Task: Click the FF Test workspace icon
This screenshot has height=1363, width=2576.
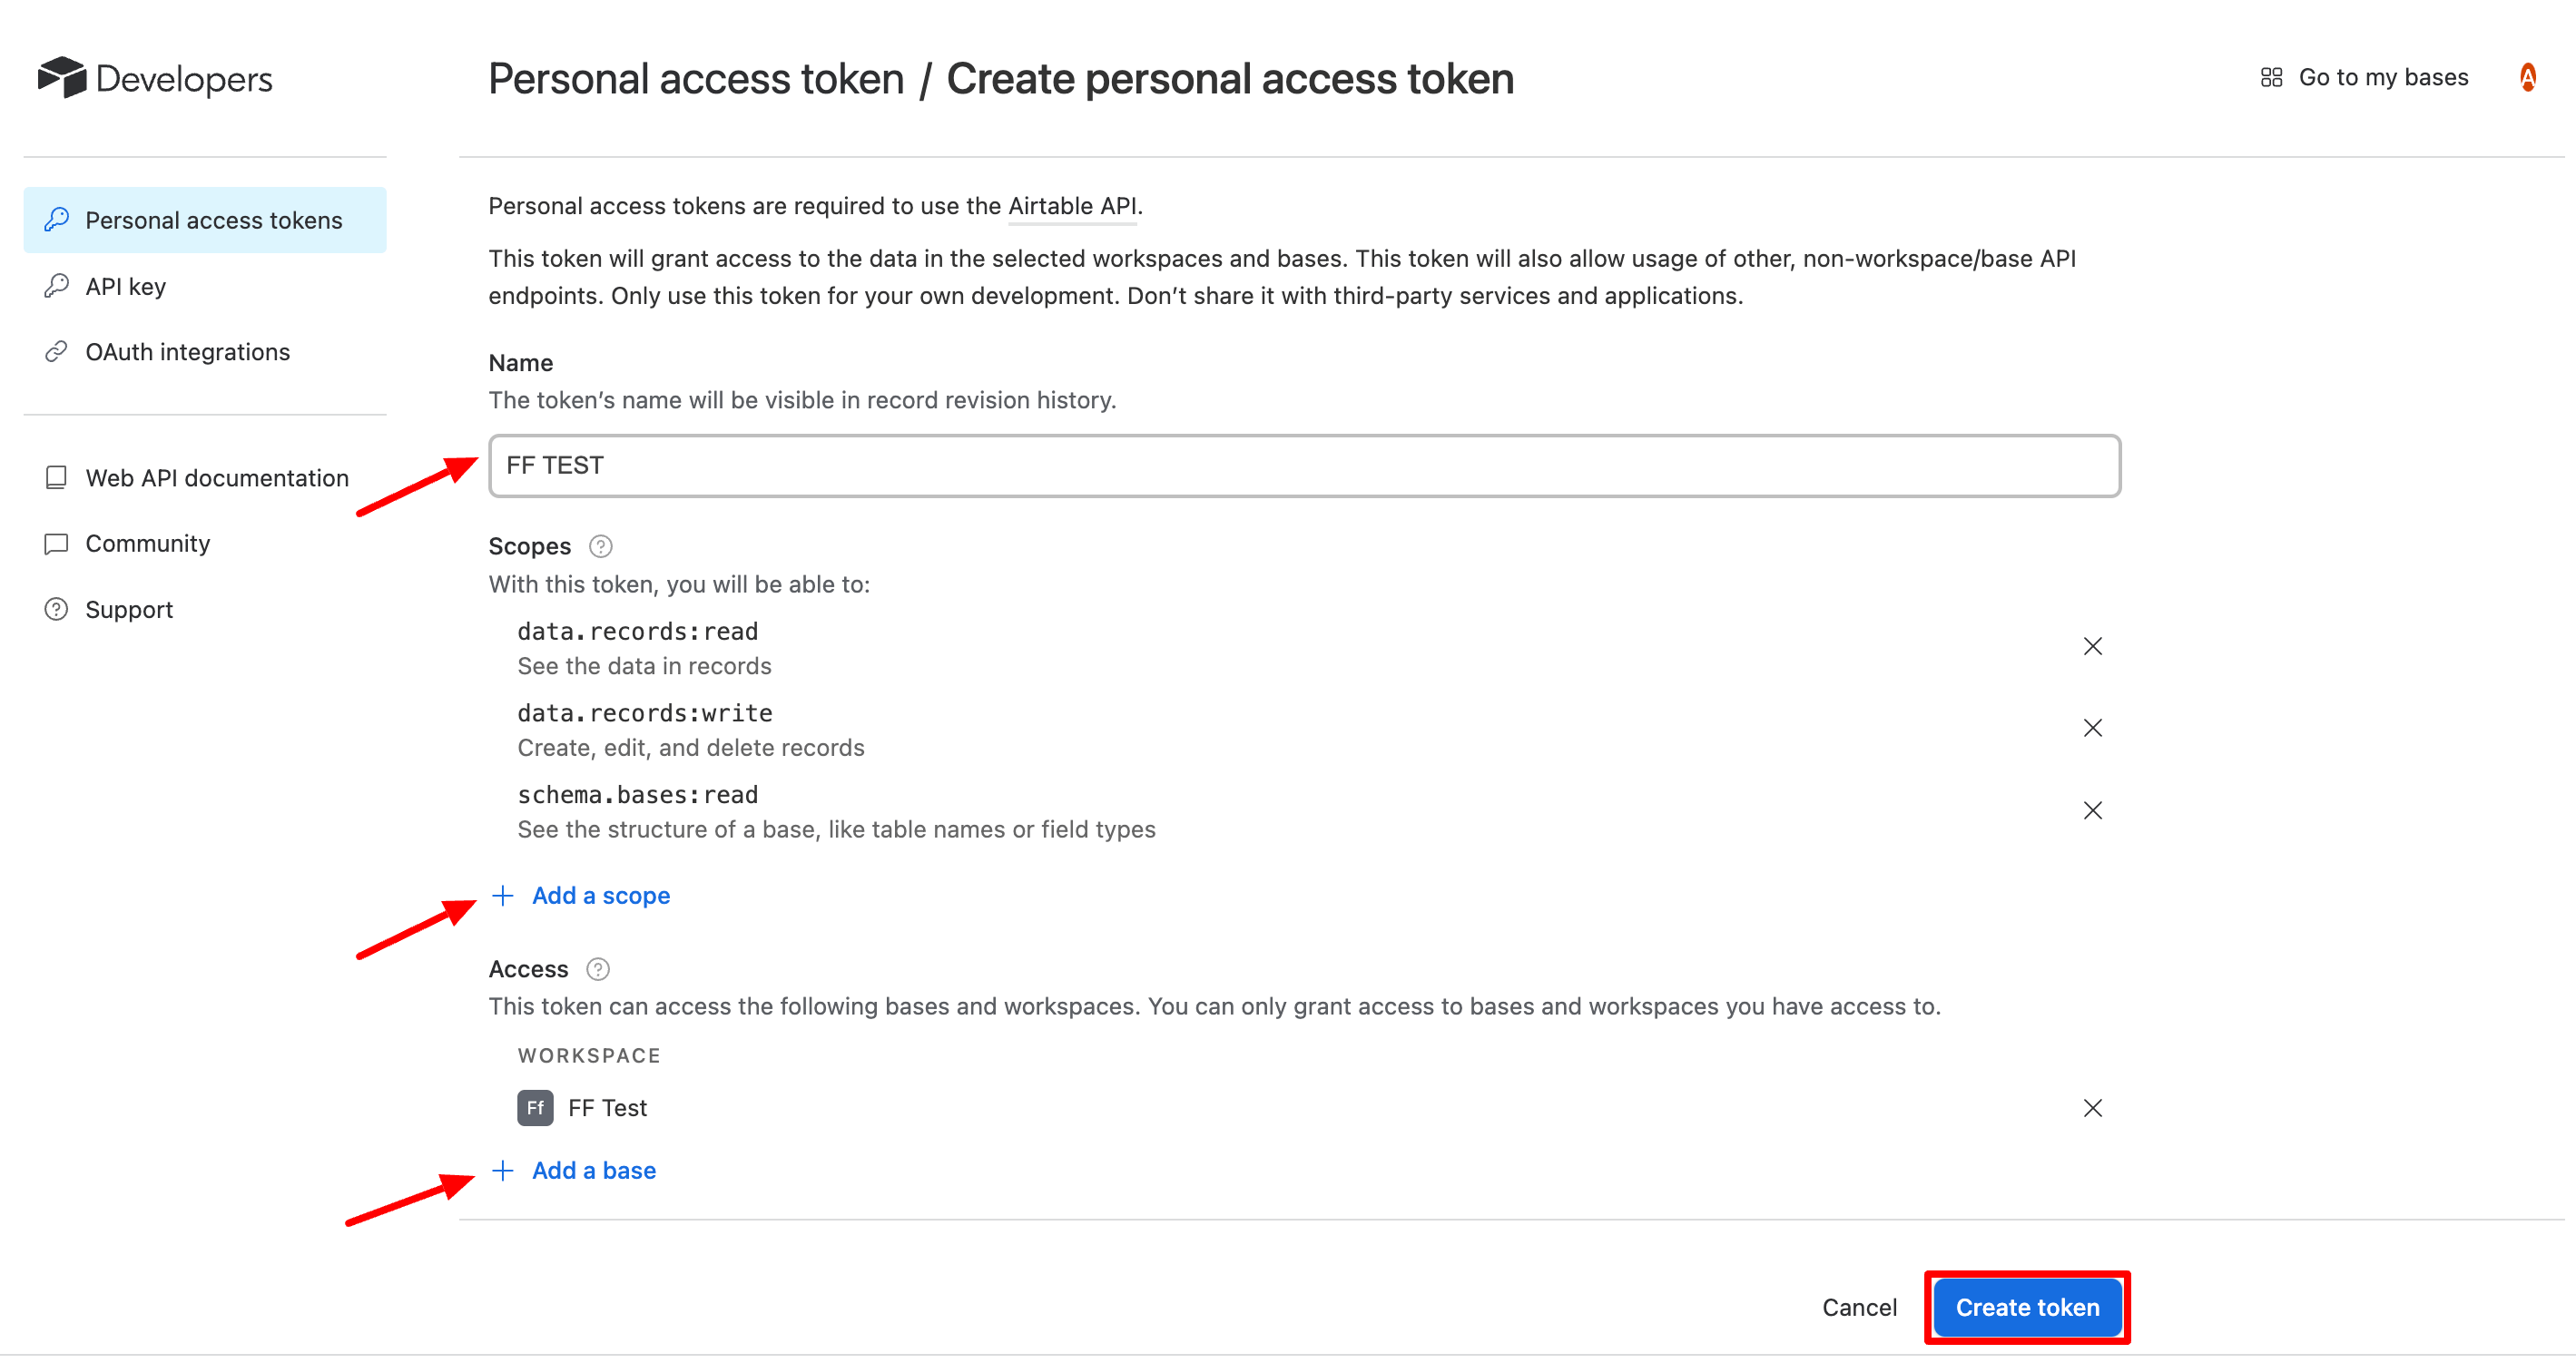Action: point(535,1108)
